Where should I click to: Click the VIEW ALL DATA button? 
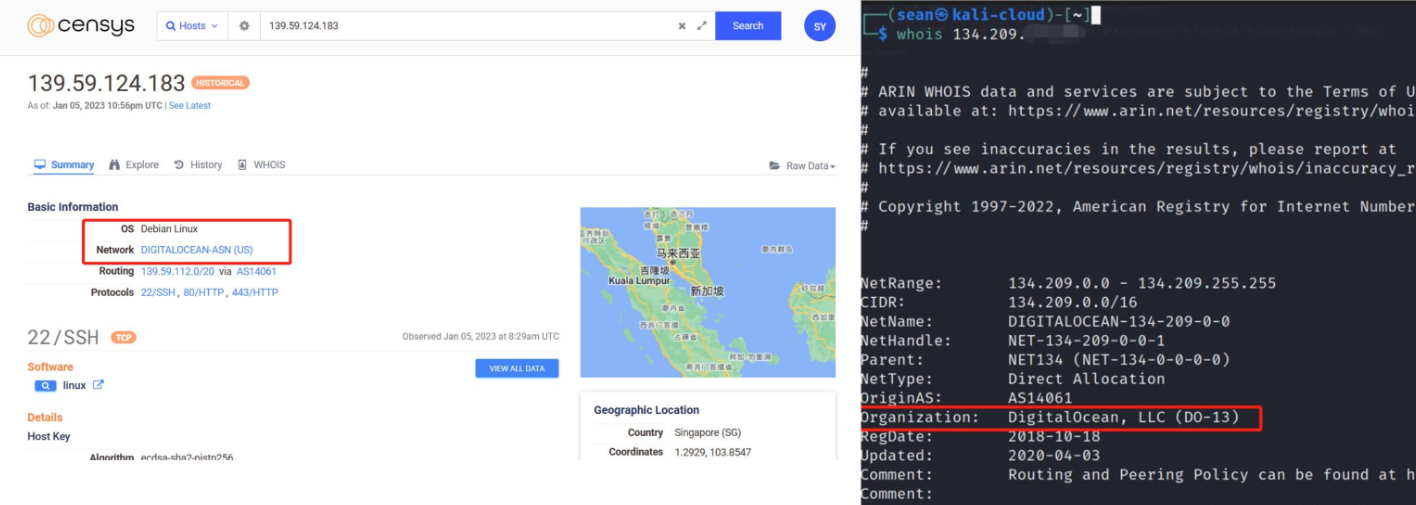(x=517, y=369)
